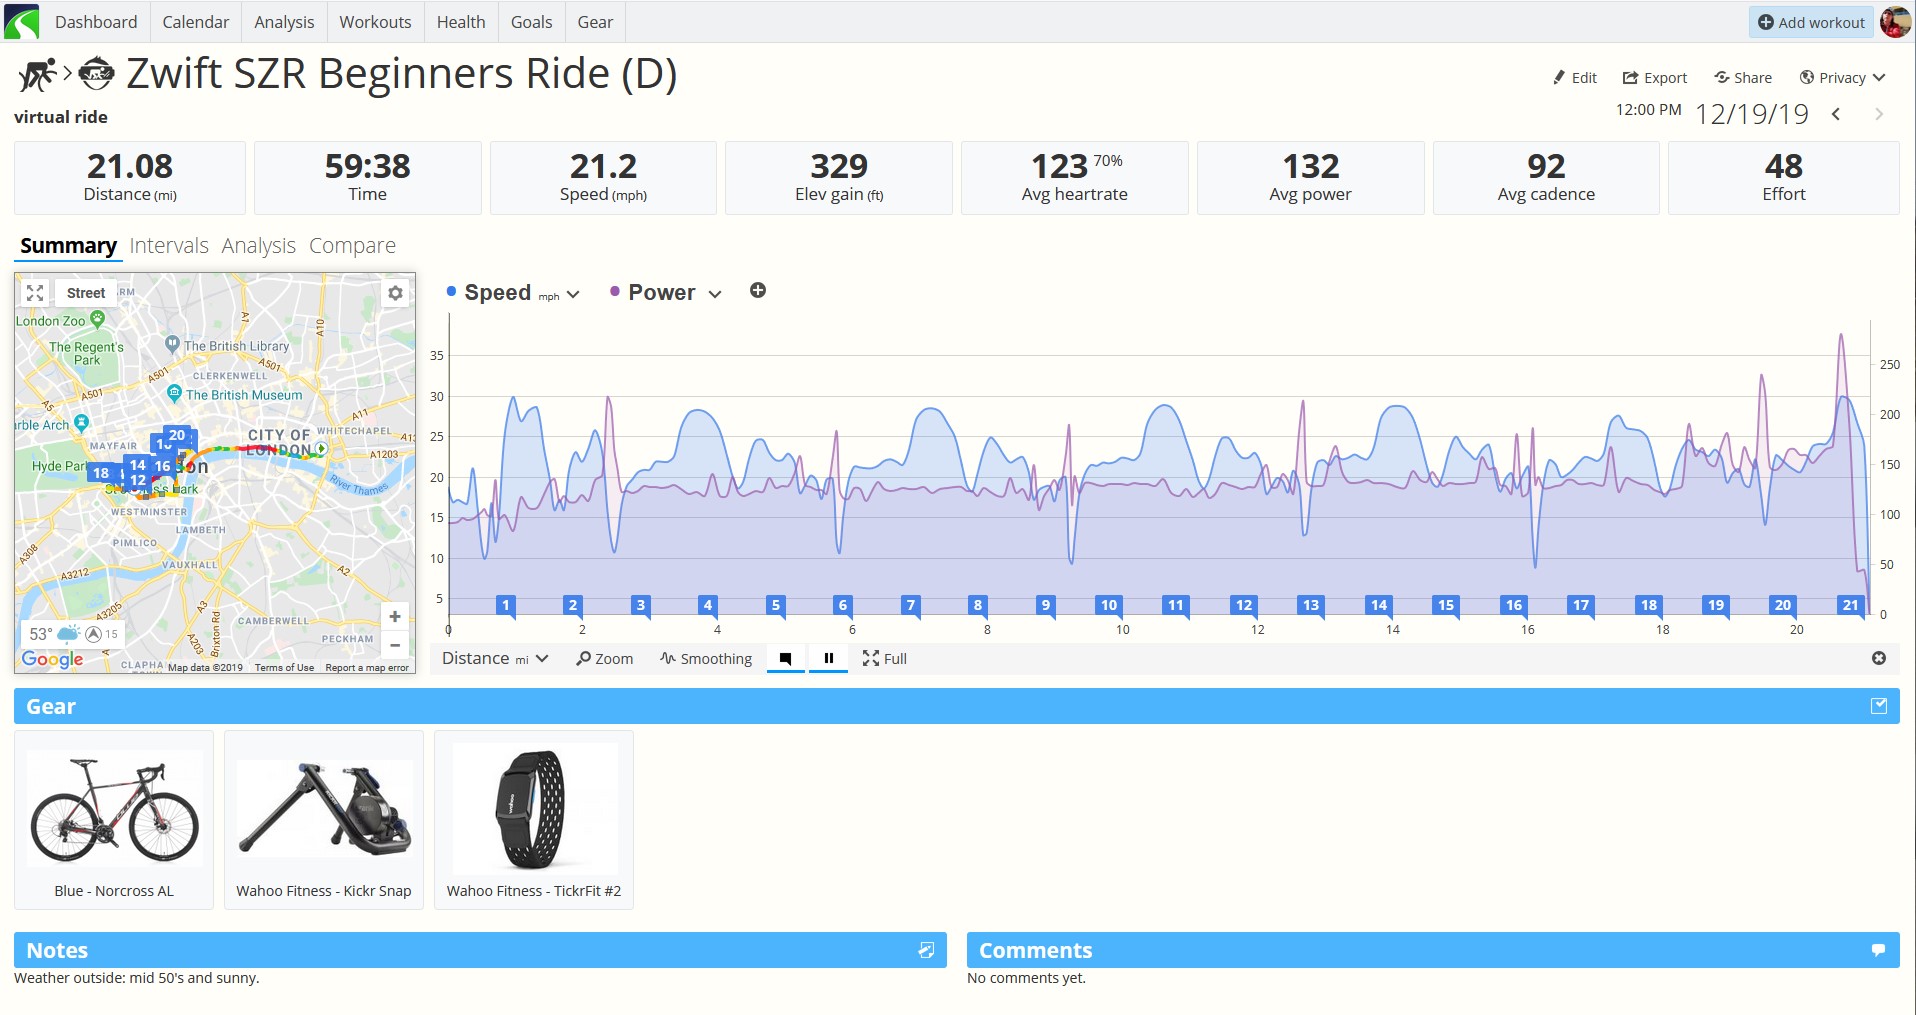
Task: Select lap marker 10 on the chart
Action: point(1108,605)
